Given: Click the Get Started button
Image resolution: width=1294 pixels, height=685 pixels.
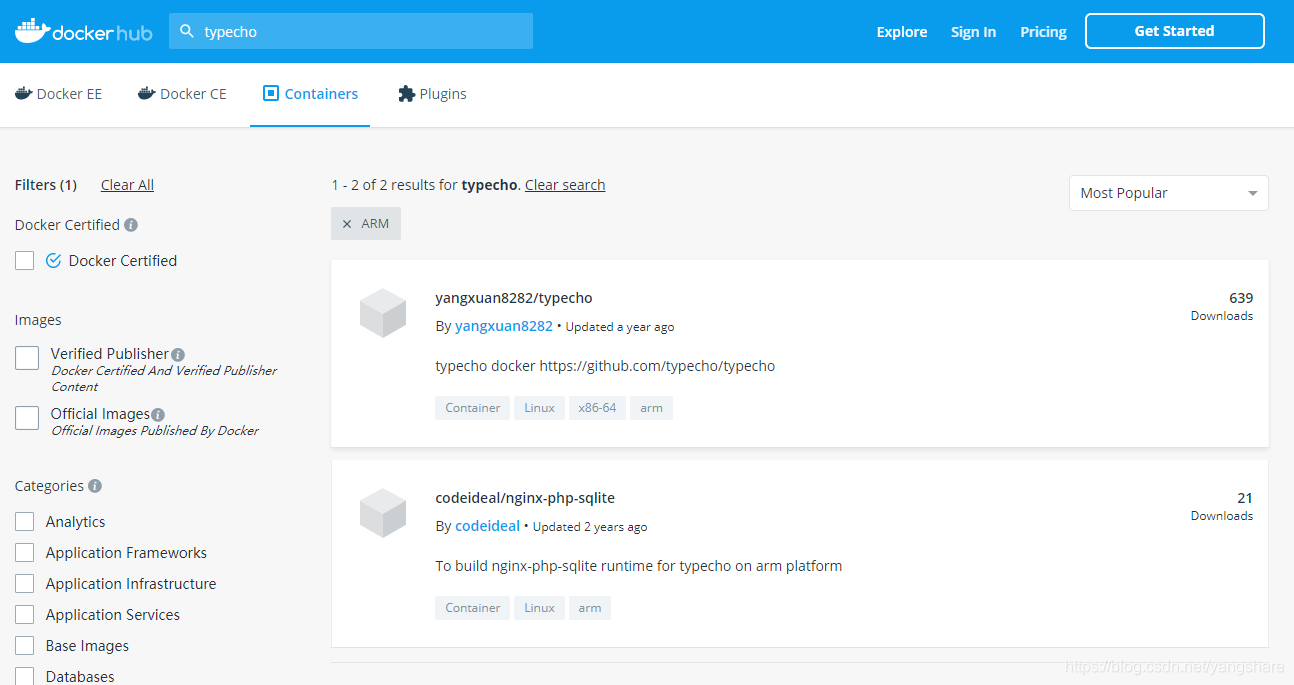Looking at the screenshot, I should [1174, 31].
